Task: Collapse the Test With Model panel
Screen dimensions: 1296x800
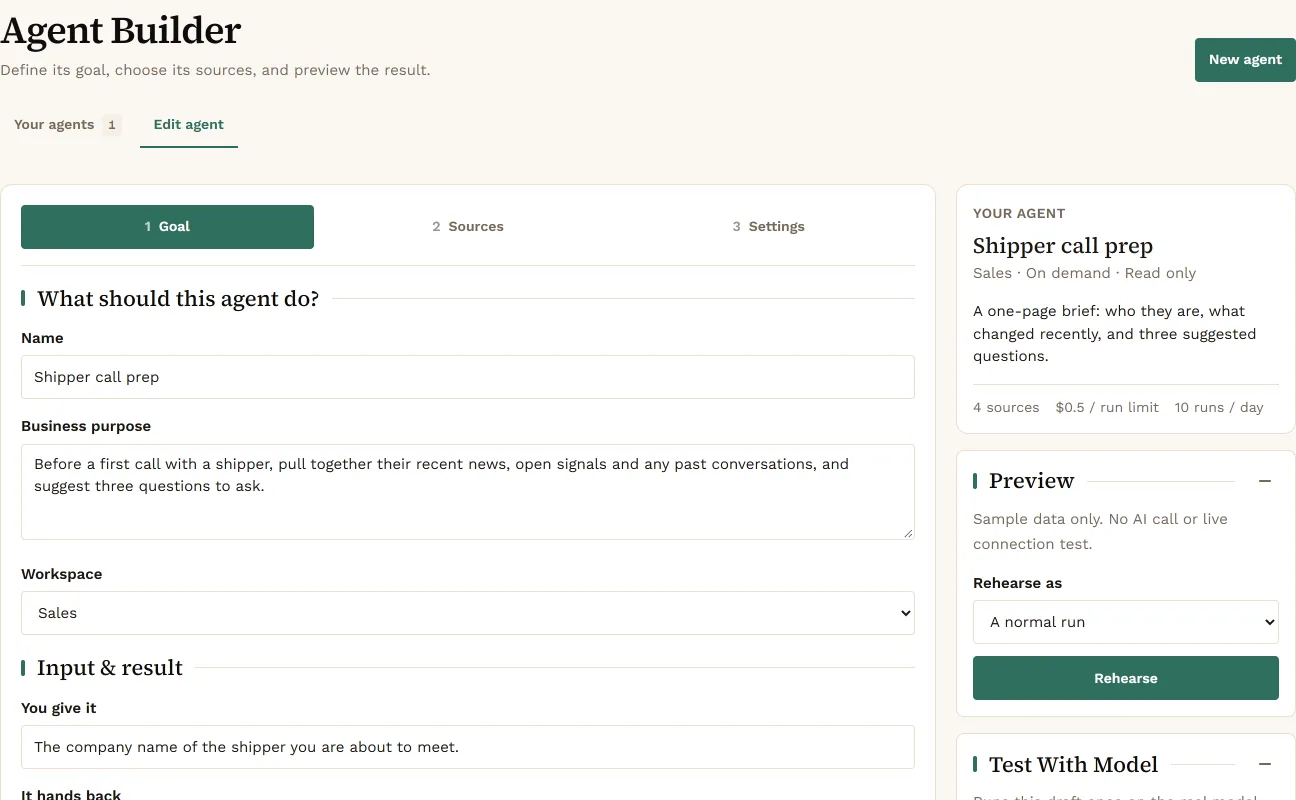Action: [x=1265, y=765]
